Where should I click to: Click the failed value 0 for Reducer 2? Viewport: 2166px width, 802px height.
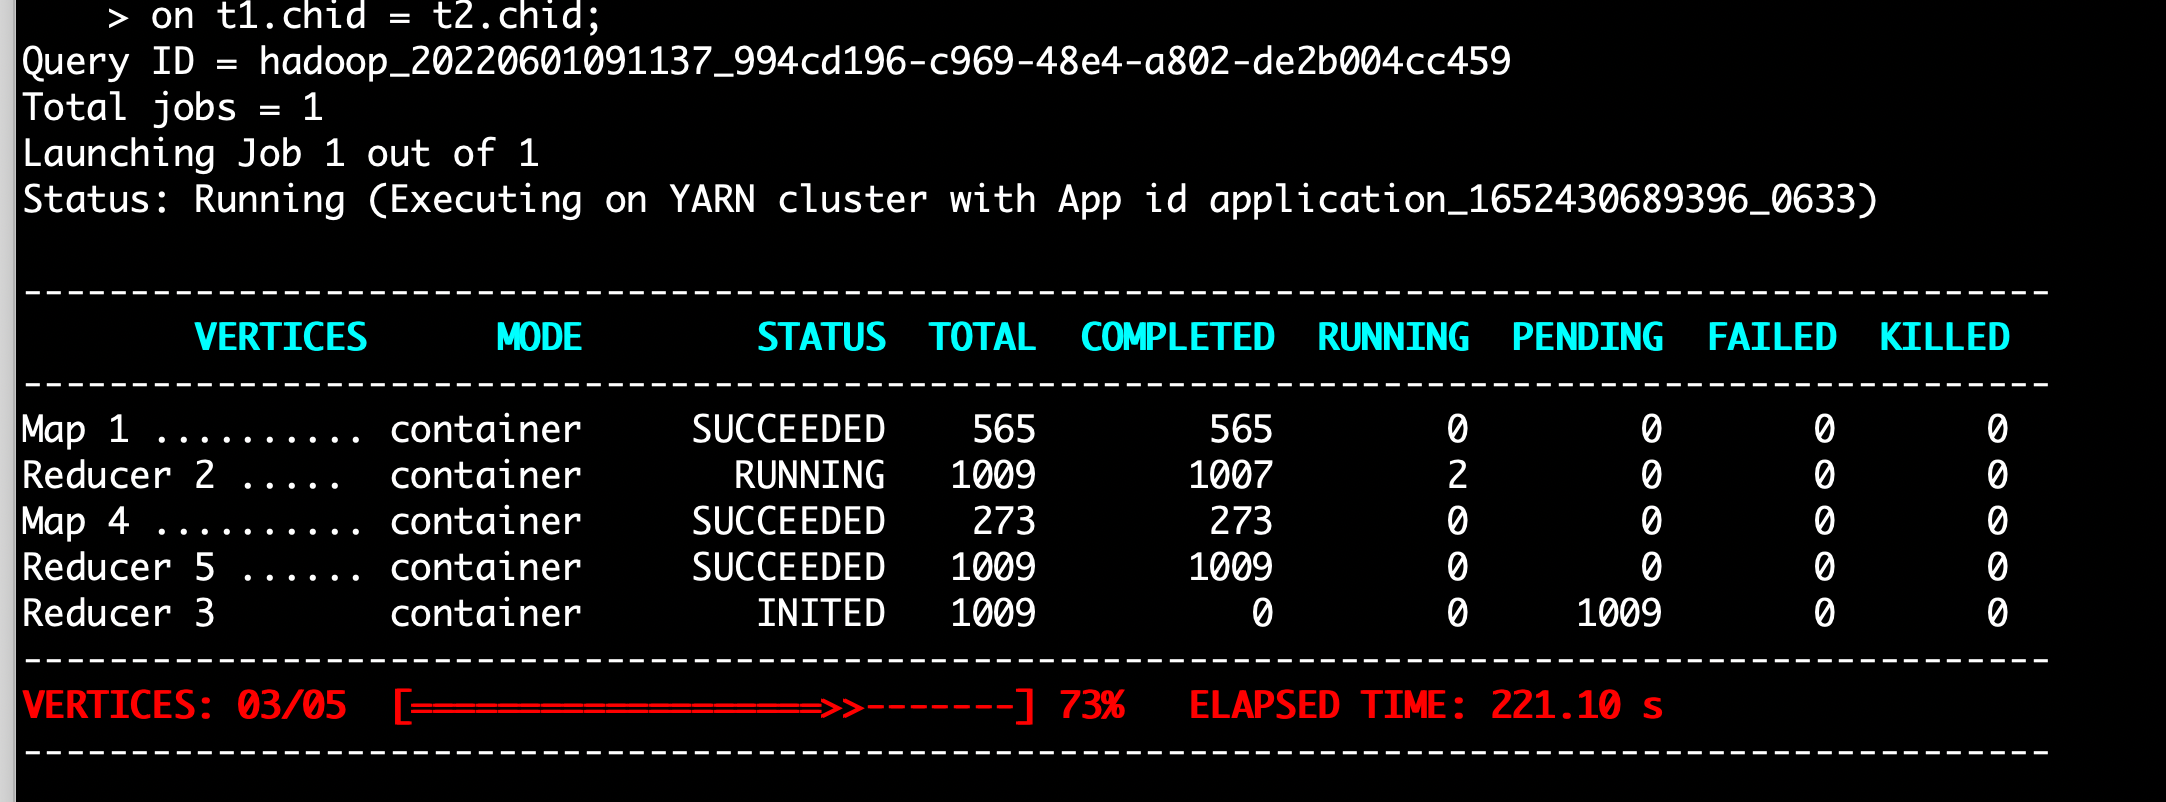[1824, 475]
